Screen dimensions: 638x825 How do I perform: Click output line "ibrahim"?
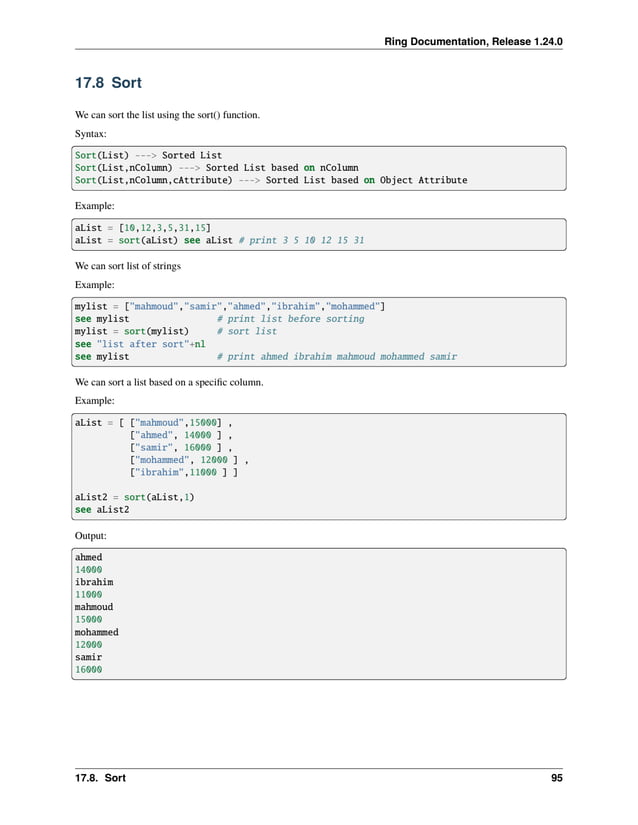[94, 582]
